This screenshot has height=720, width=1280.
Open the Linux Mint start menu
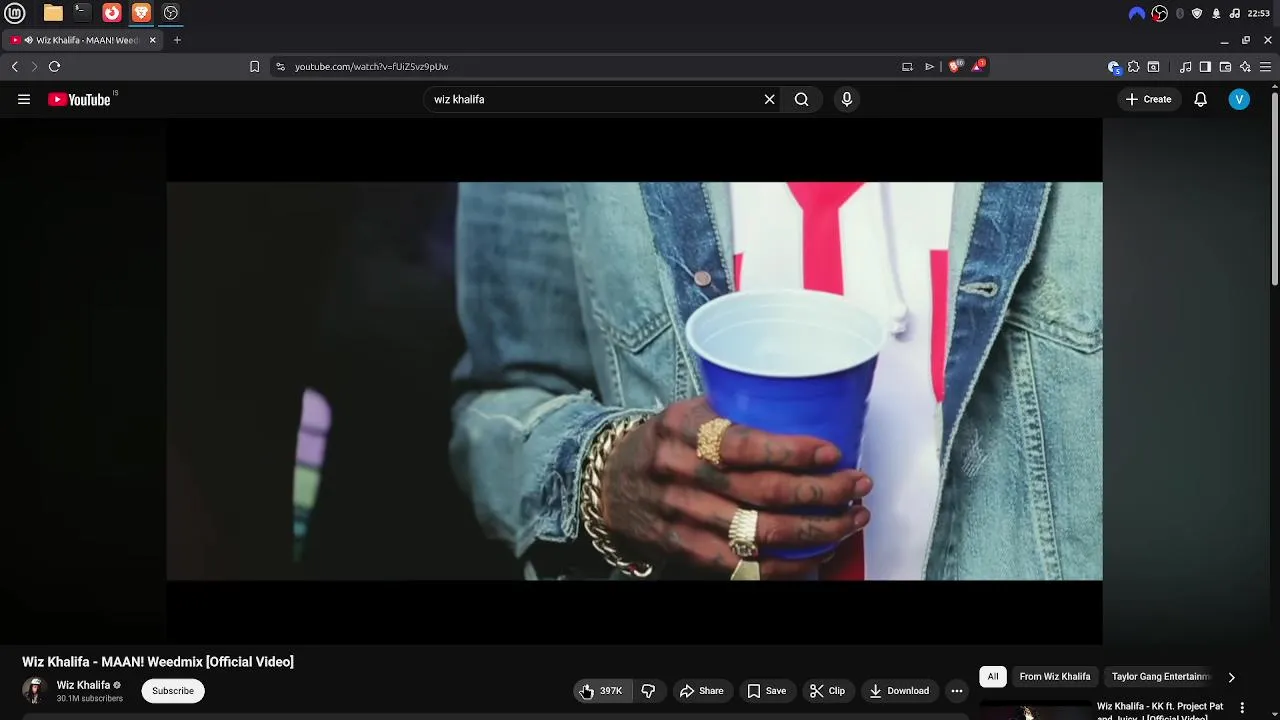click(x=15, y=13)
